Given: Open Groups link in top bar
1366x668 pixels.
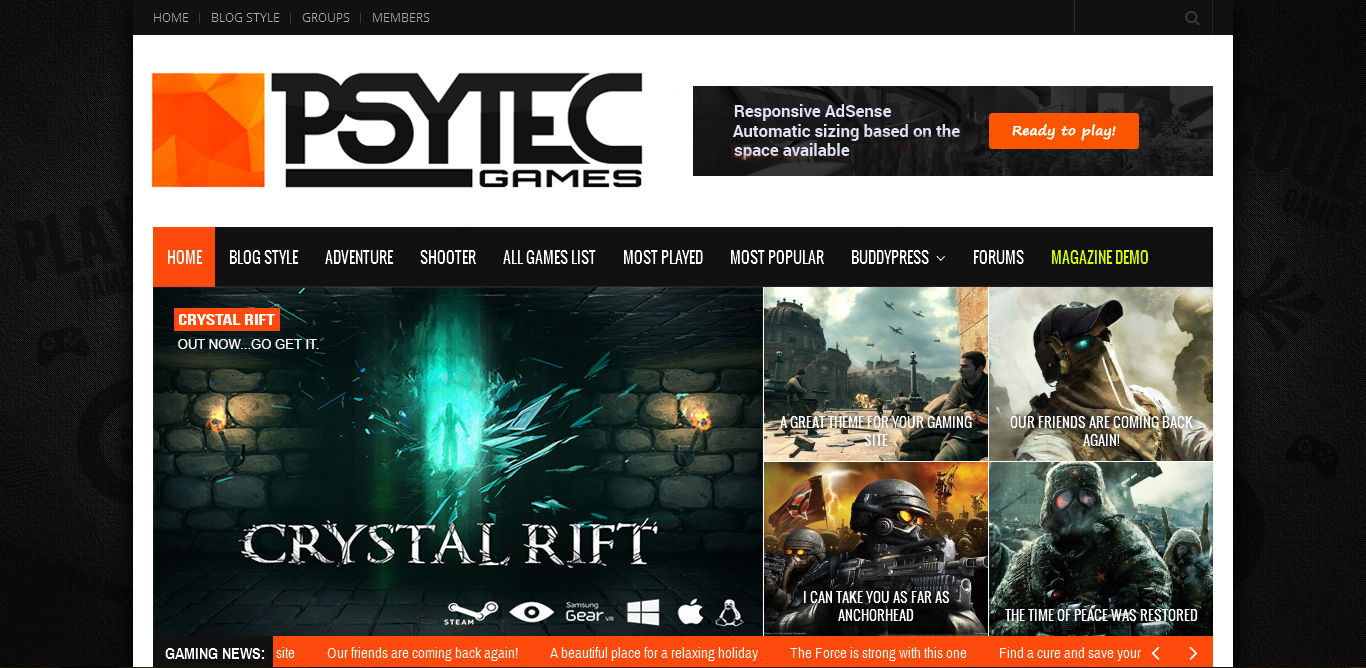Looking at the screenshot, I should click(326, 17).
